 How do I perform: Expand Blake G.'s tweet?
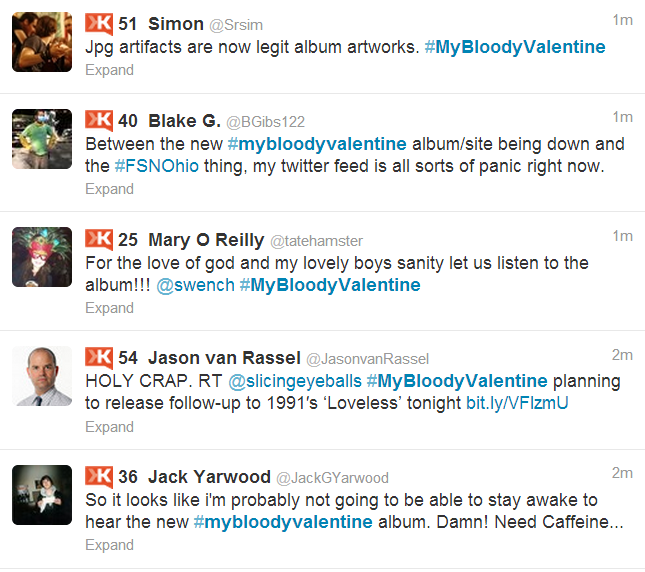pos(109,189)
